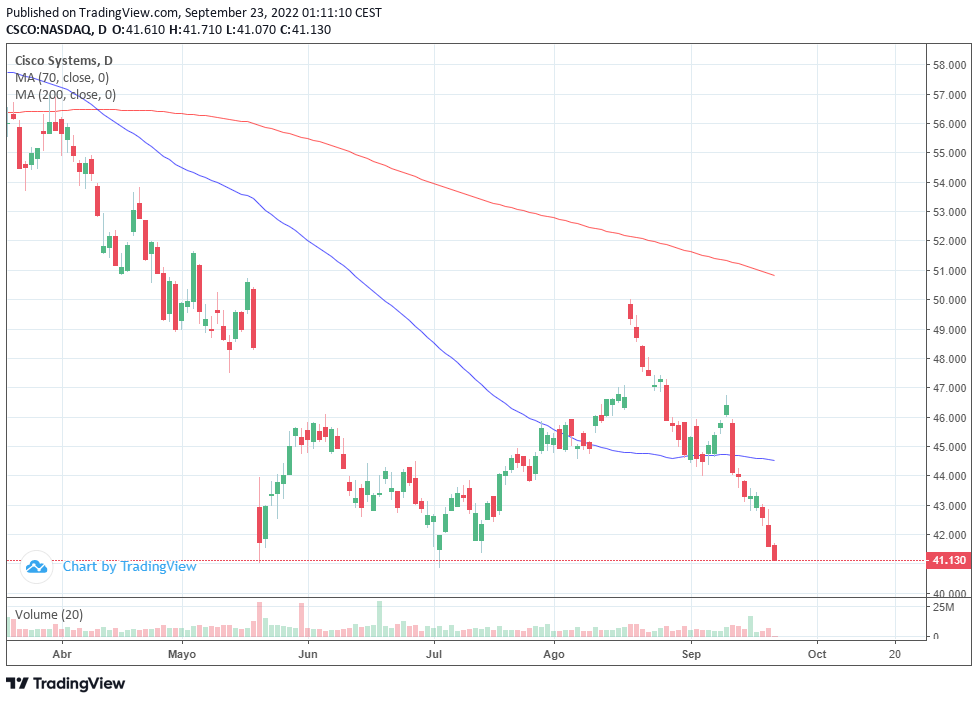The height and width of the screenshot is (702, 978).
Task: Click the TradingView logo at the bottom
Action: click(x=66, y=683)
